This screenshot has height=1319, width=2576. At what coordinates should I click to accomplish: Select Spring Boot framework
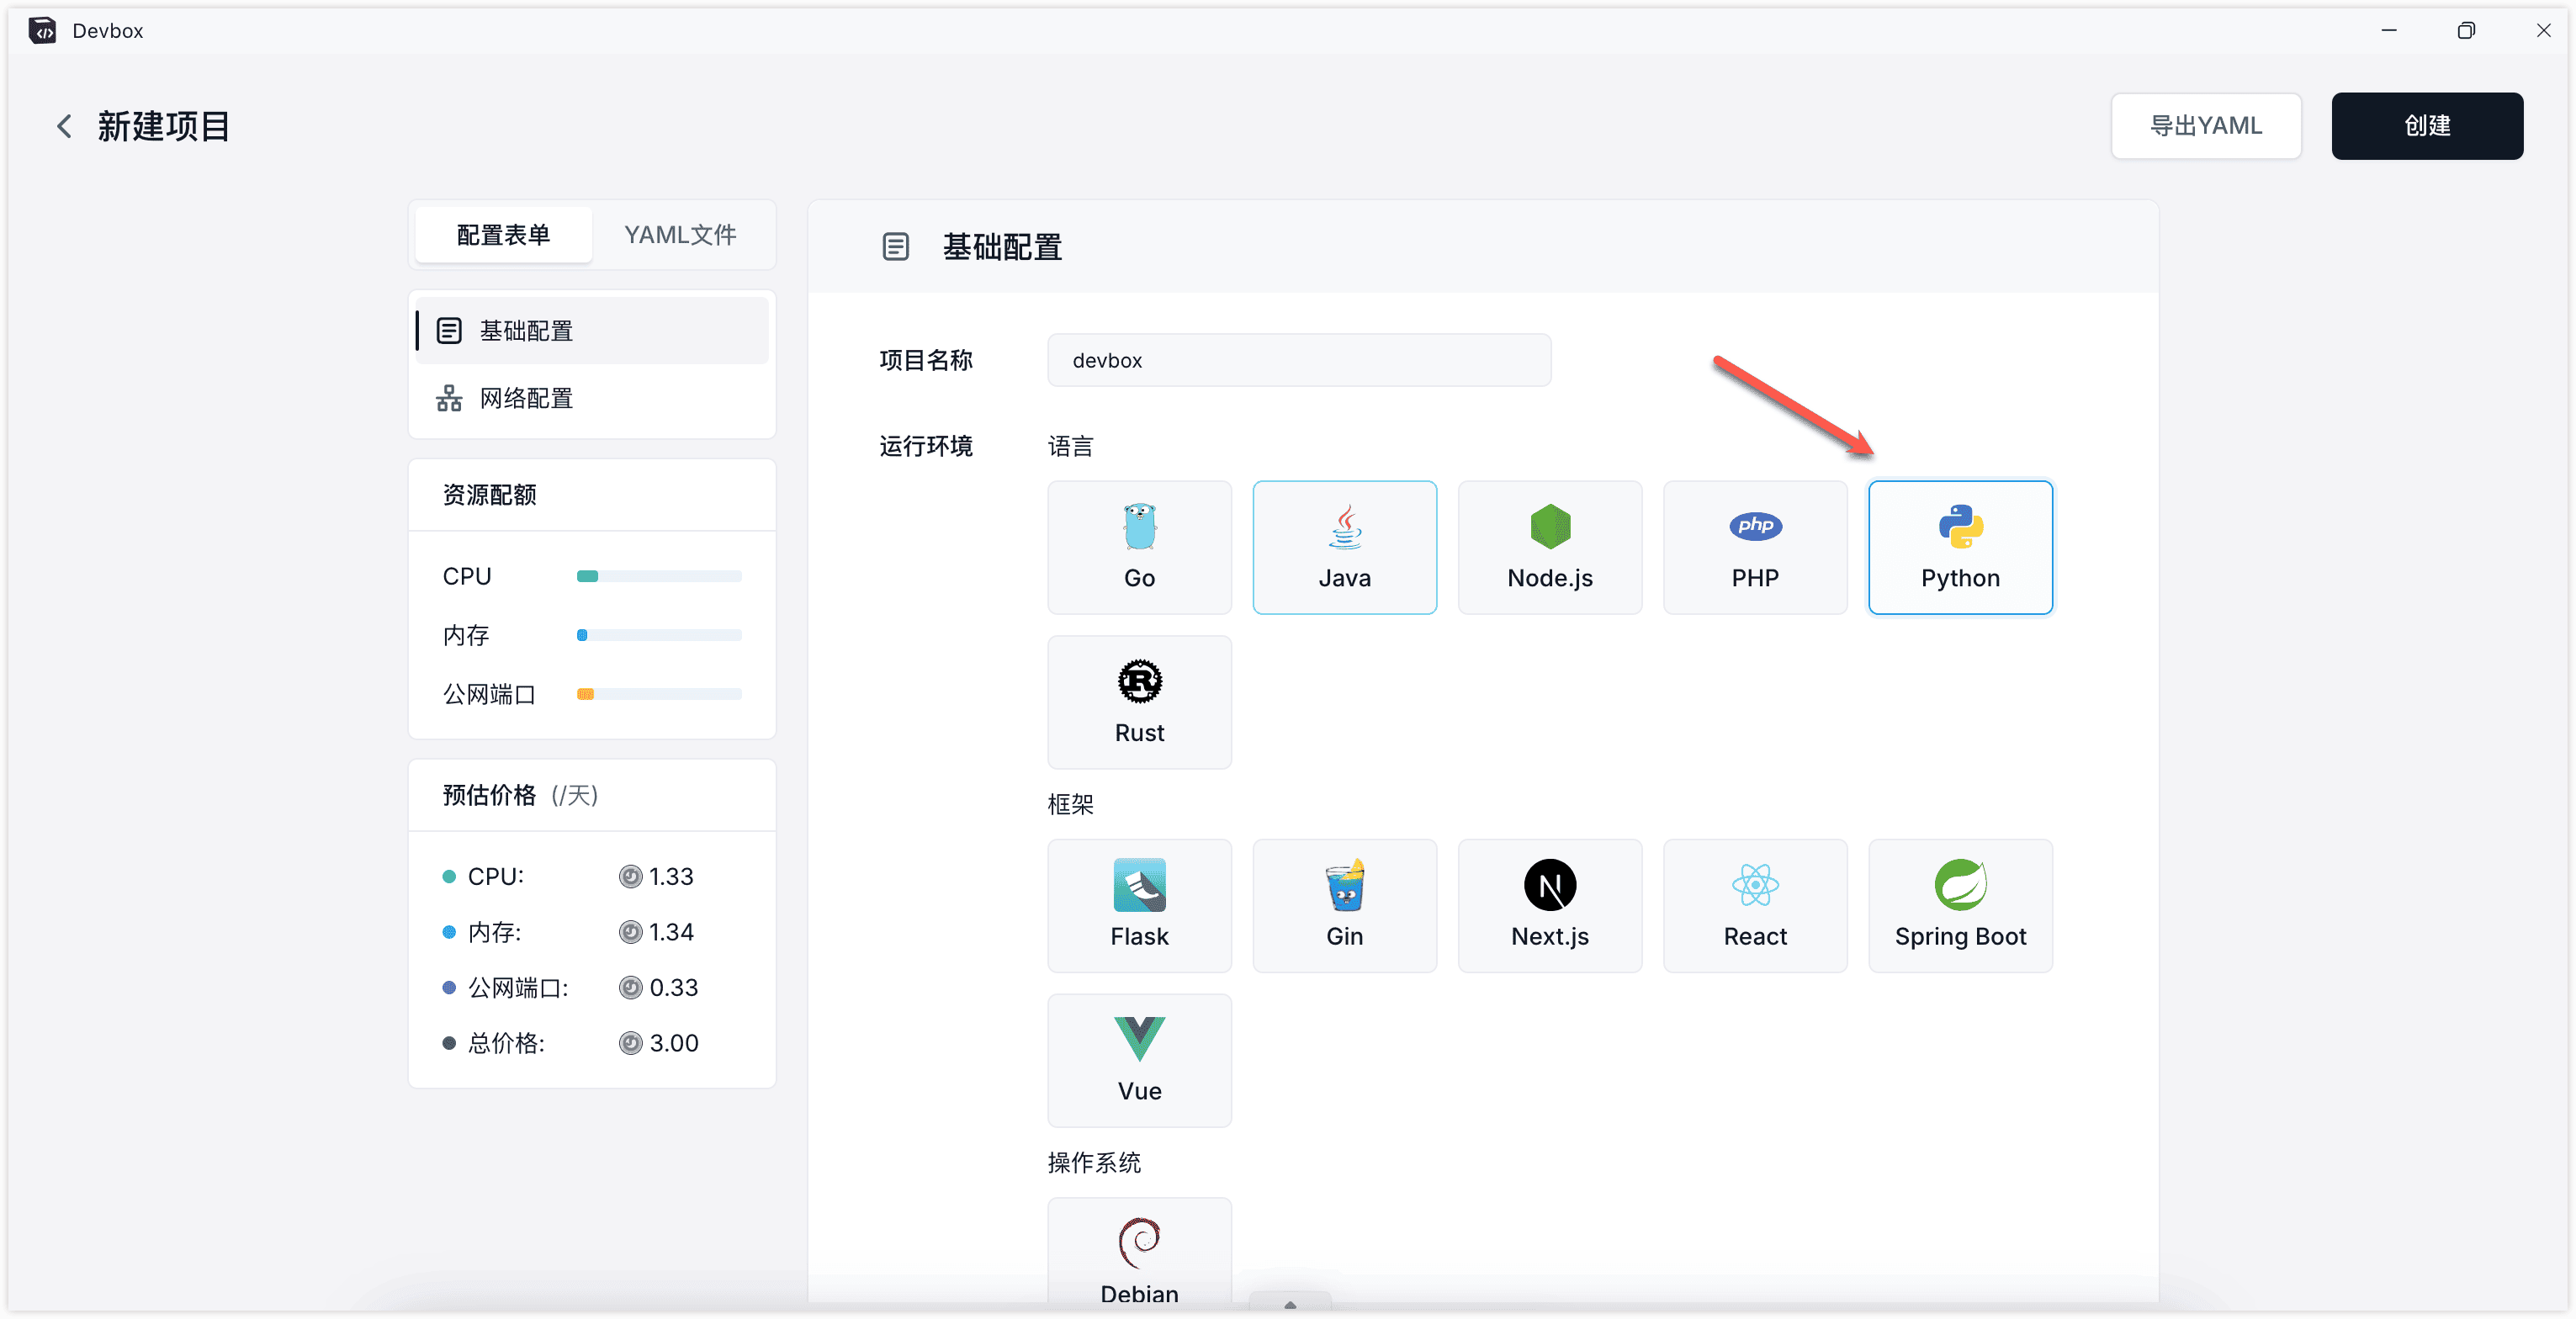(1959, 905)
